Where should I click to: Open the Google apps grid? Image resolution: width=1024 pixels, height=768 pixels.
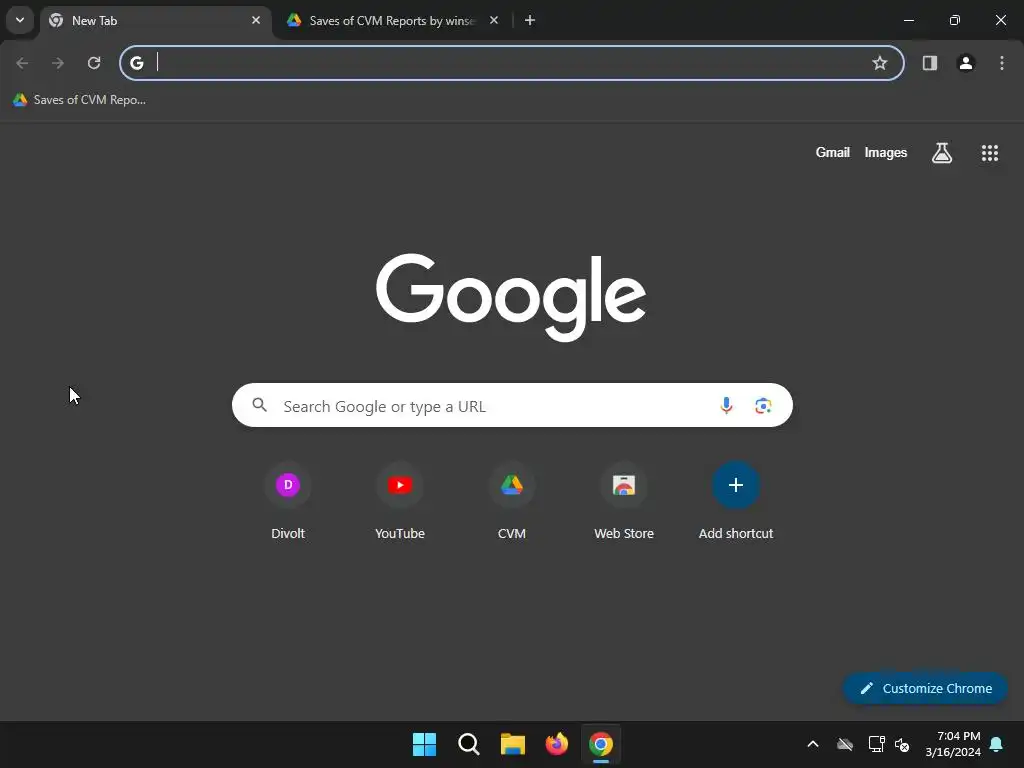pos(989,153)
